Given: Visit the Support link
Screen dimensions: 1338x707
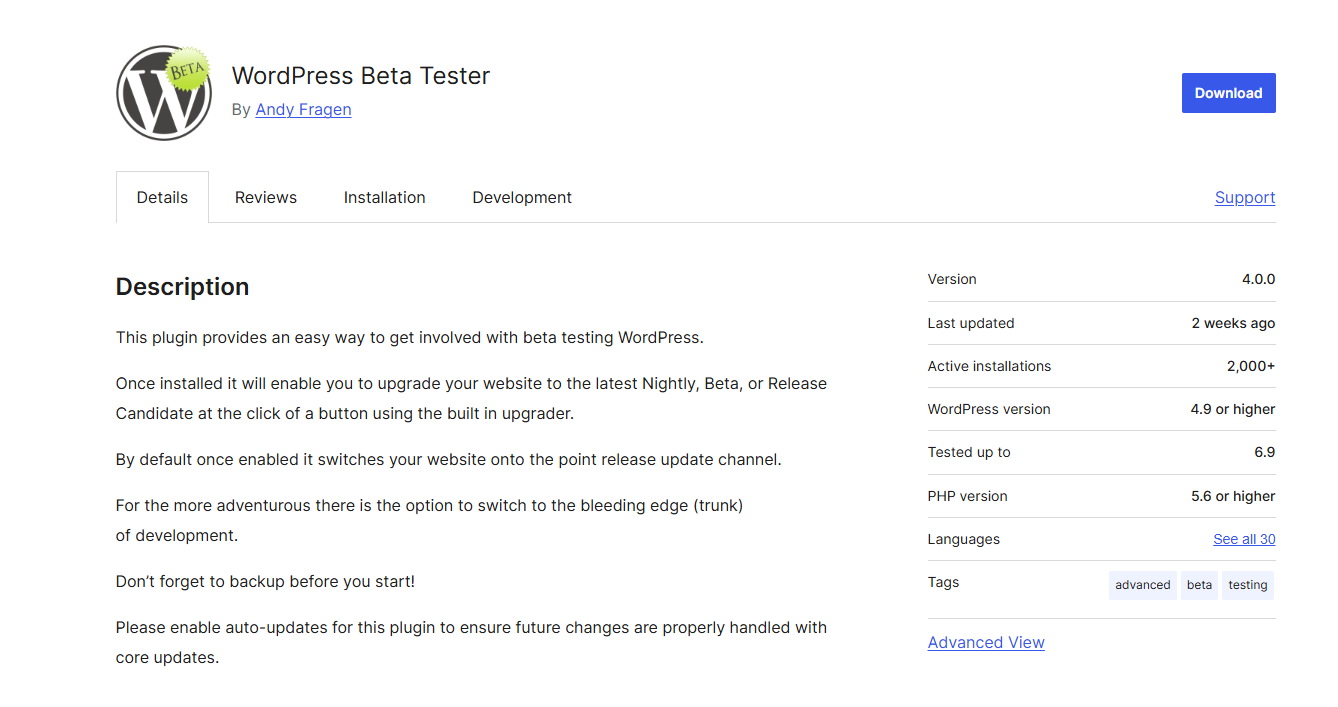Looking at the screenshot, I should (x=1245, y=198).
